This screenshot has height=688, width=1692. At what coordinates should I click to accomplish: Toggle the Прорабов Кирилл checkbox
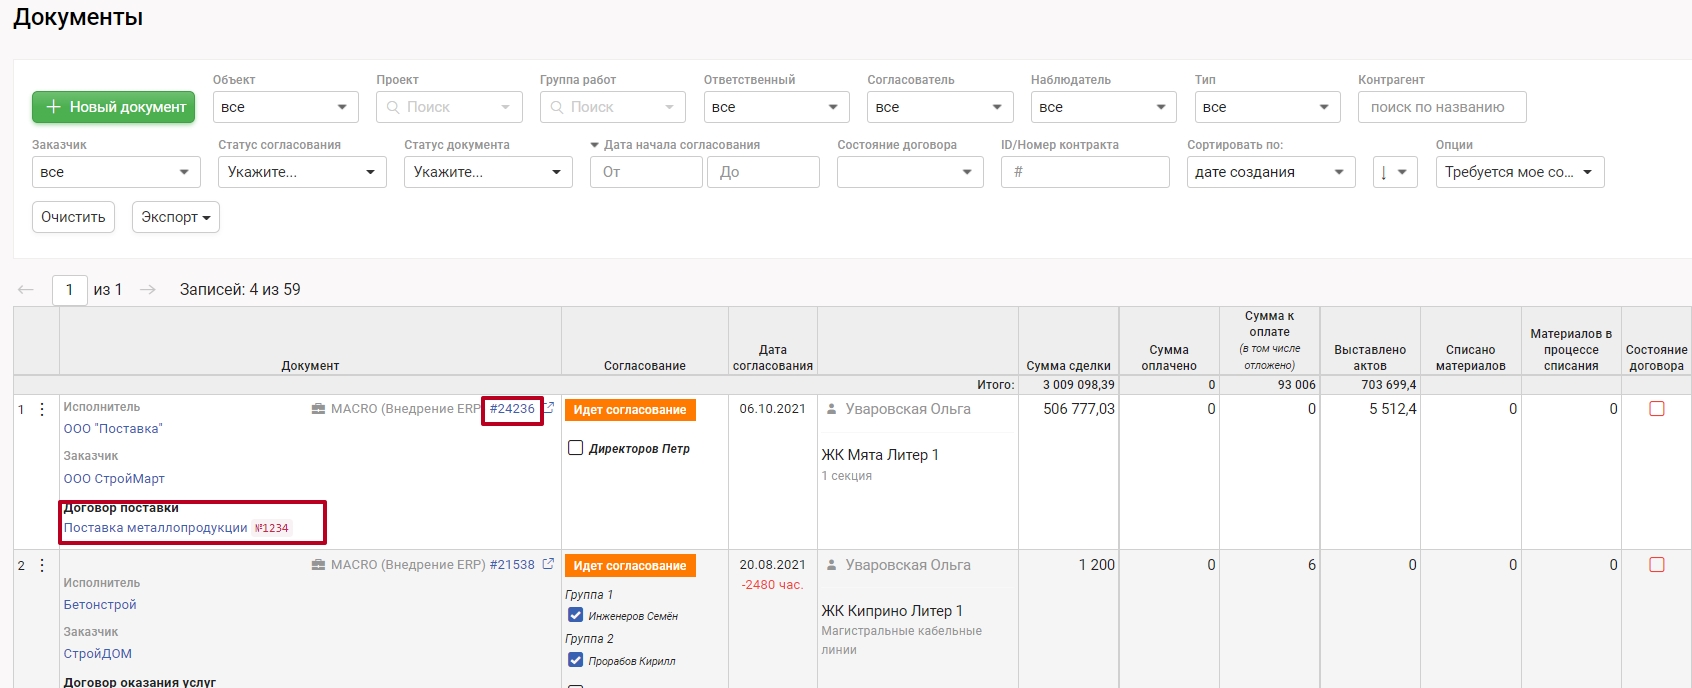coord(576,660)
